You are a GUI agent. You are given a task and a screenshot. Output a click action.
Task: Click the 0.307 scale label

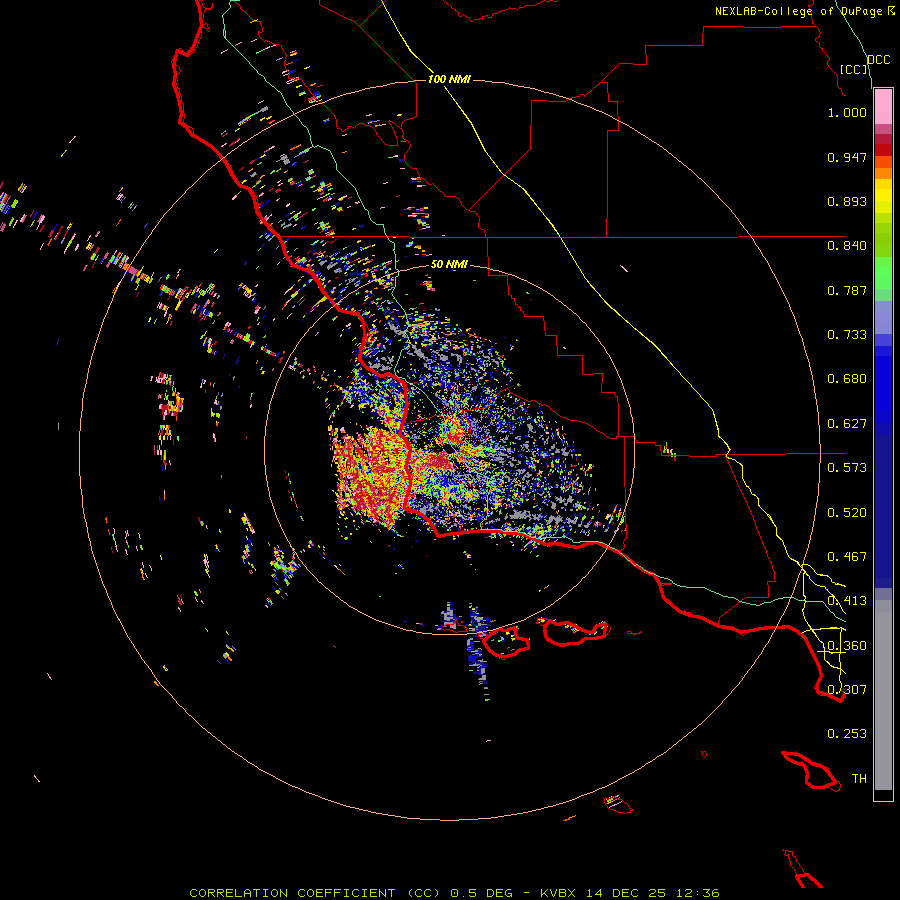pos(847,689)
